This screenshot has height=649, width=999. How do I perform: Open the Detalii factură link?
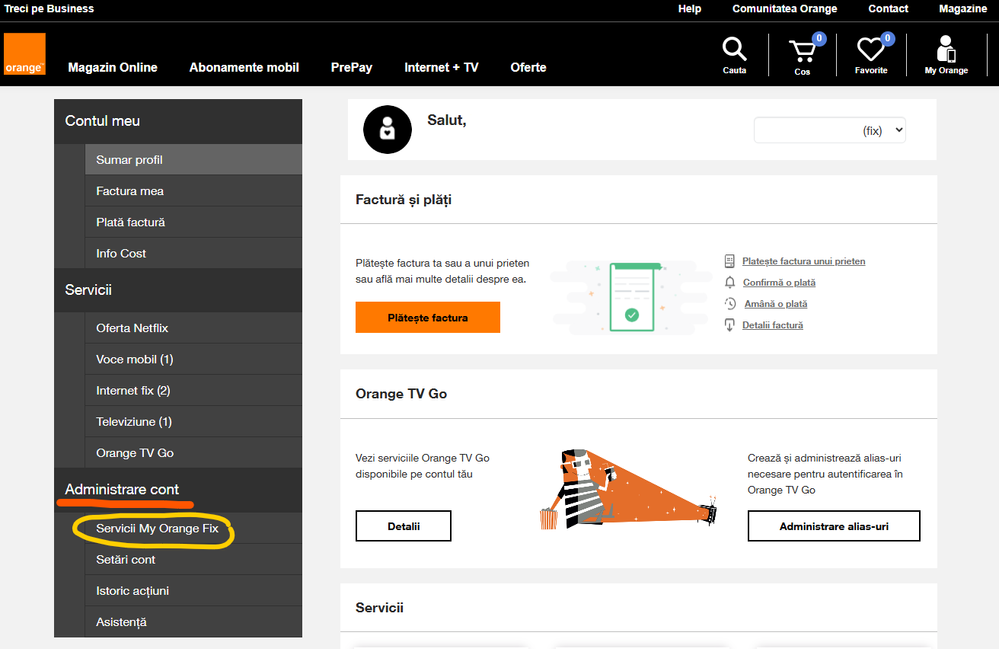point(772,325)
